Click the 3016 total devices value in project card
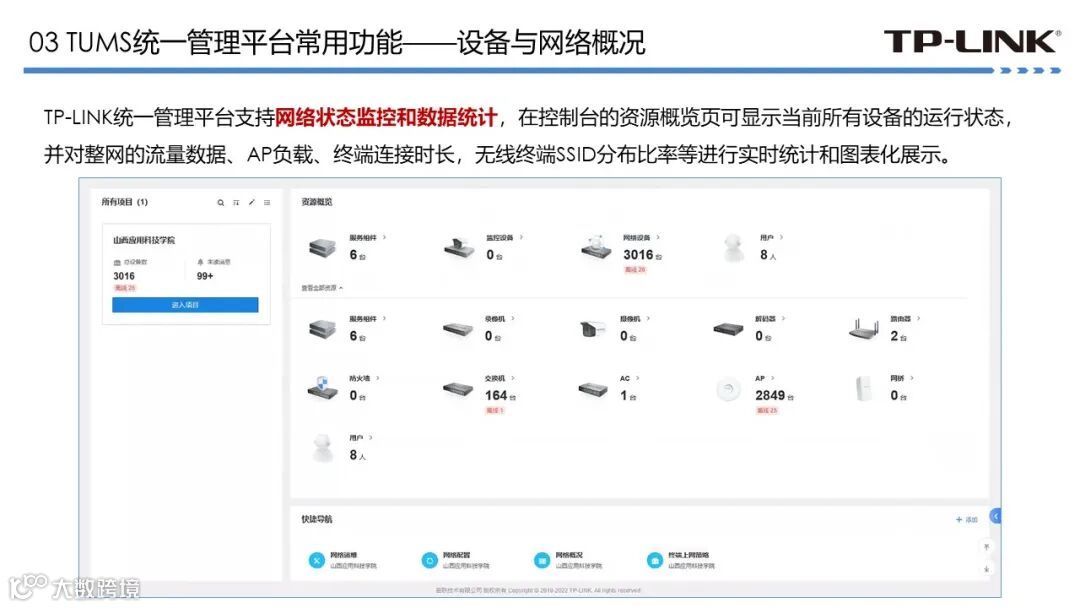 tap(124, 276)
